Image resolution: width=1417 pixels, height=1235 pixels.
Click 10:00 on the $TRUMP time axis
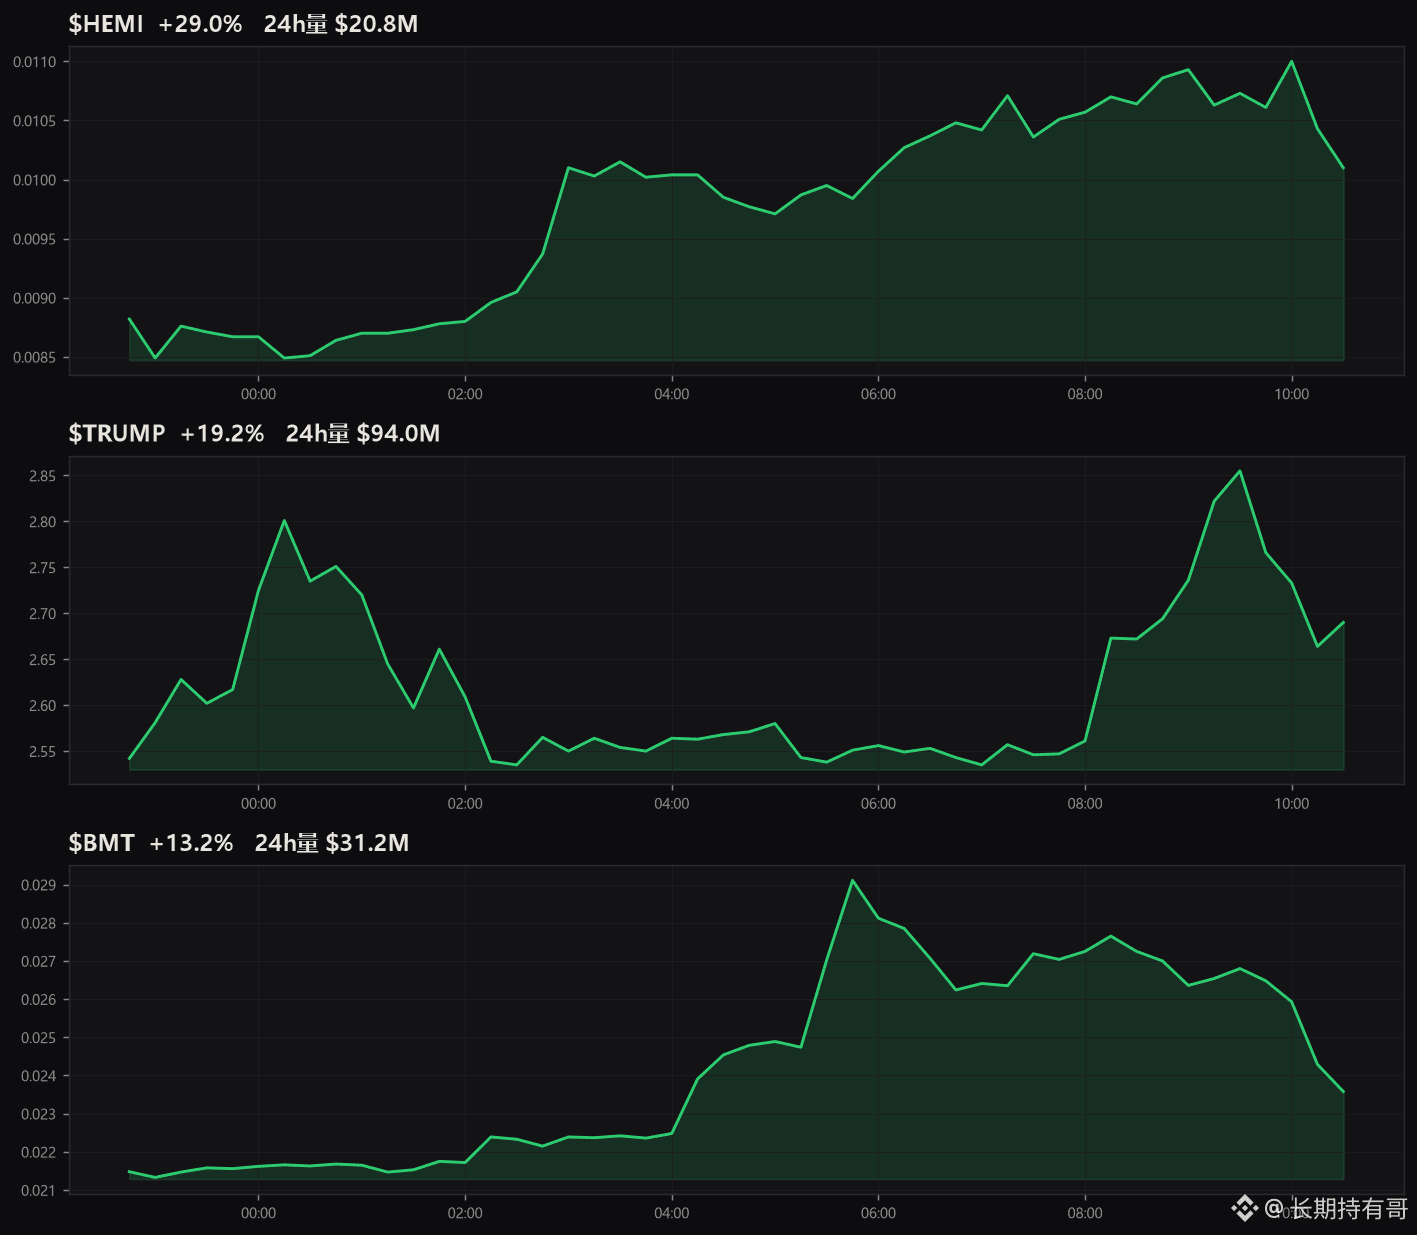[x=1292, y=804]
